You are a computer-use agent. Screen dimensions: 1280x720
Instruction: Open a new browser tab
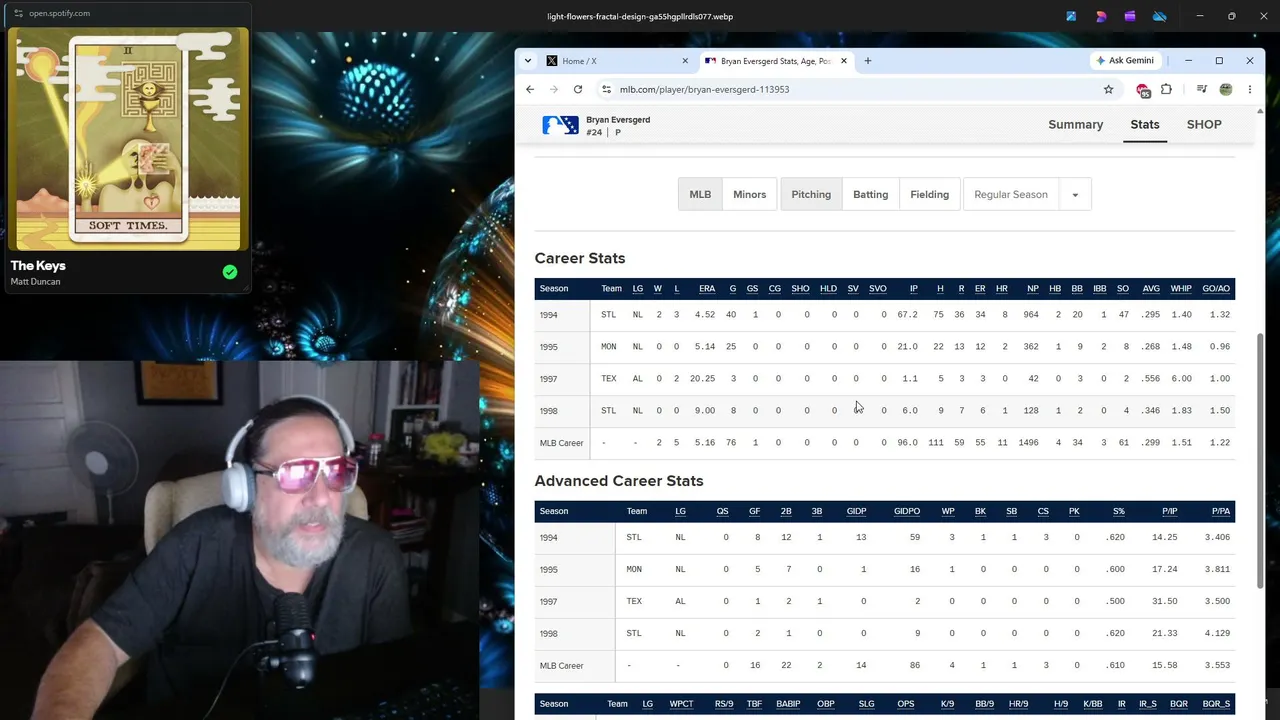click(x=867, y=61)
